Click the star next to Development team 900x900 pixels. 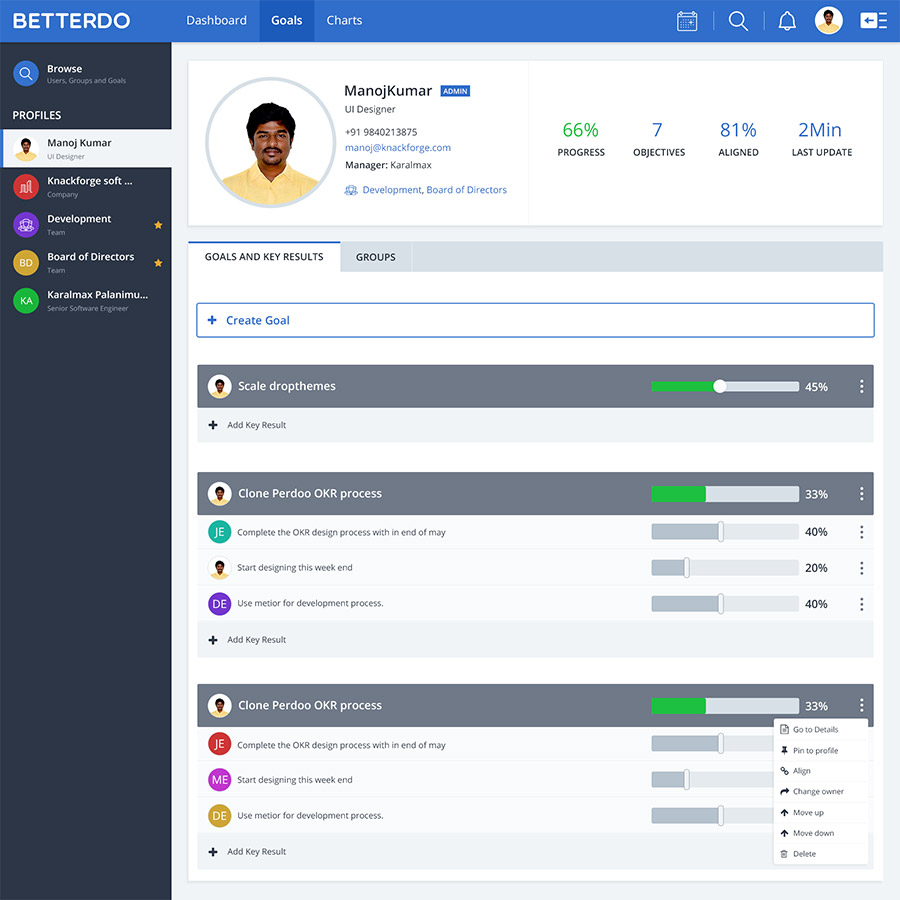(158, 225)
